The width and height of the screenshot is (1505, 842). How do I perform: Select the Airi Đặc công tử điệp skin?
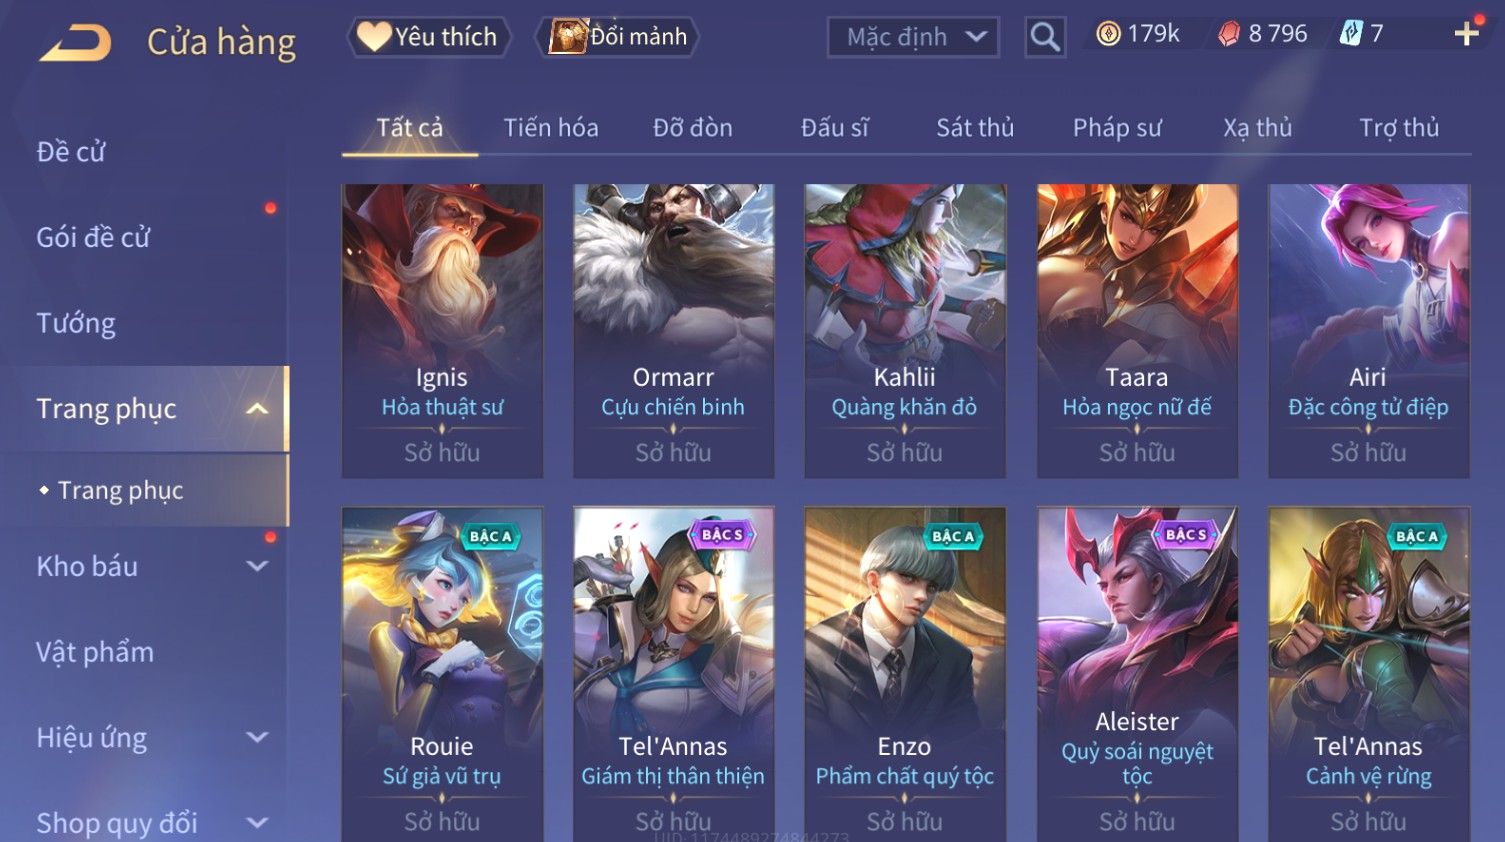(x=1368, y=330)
